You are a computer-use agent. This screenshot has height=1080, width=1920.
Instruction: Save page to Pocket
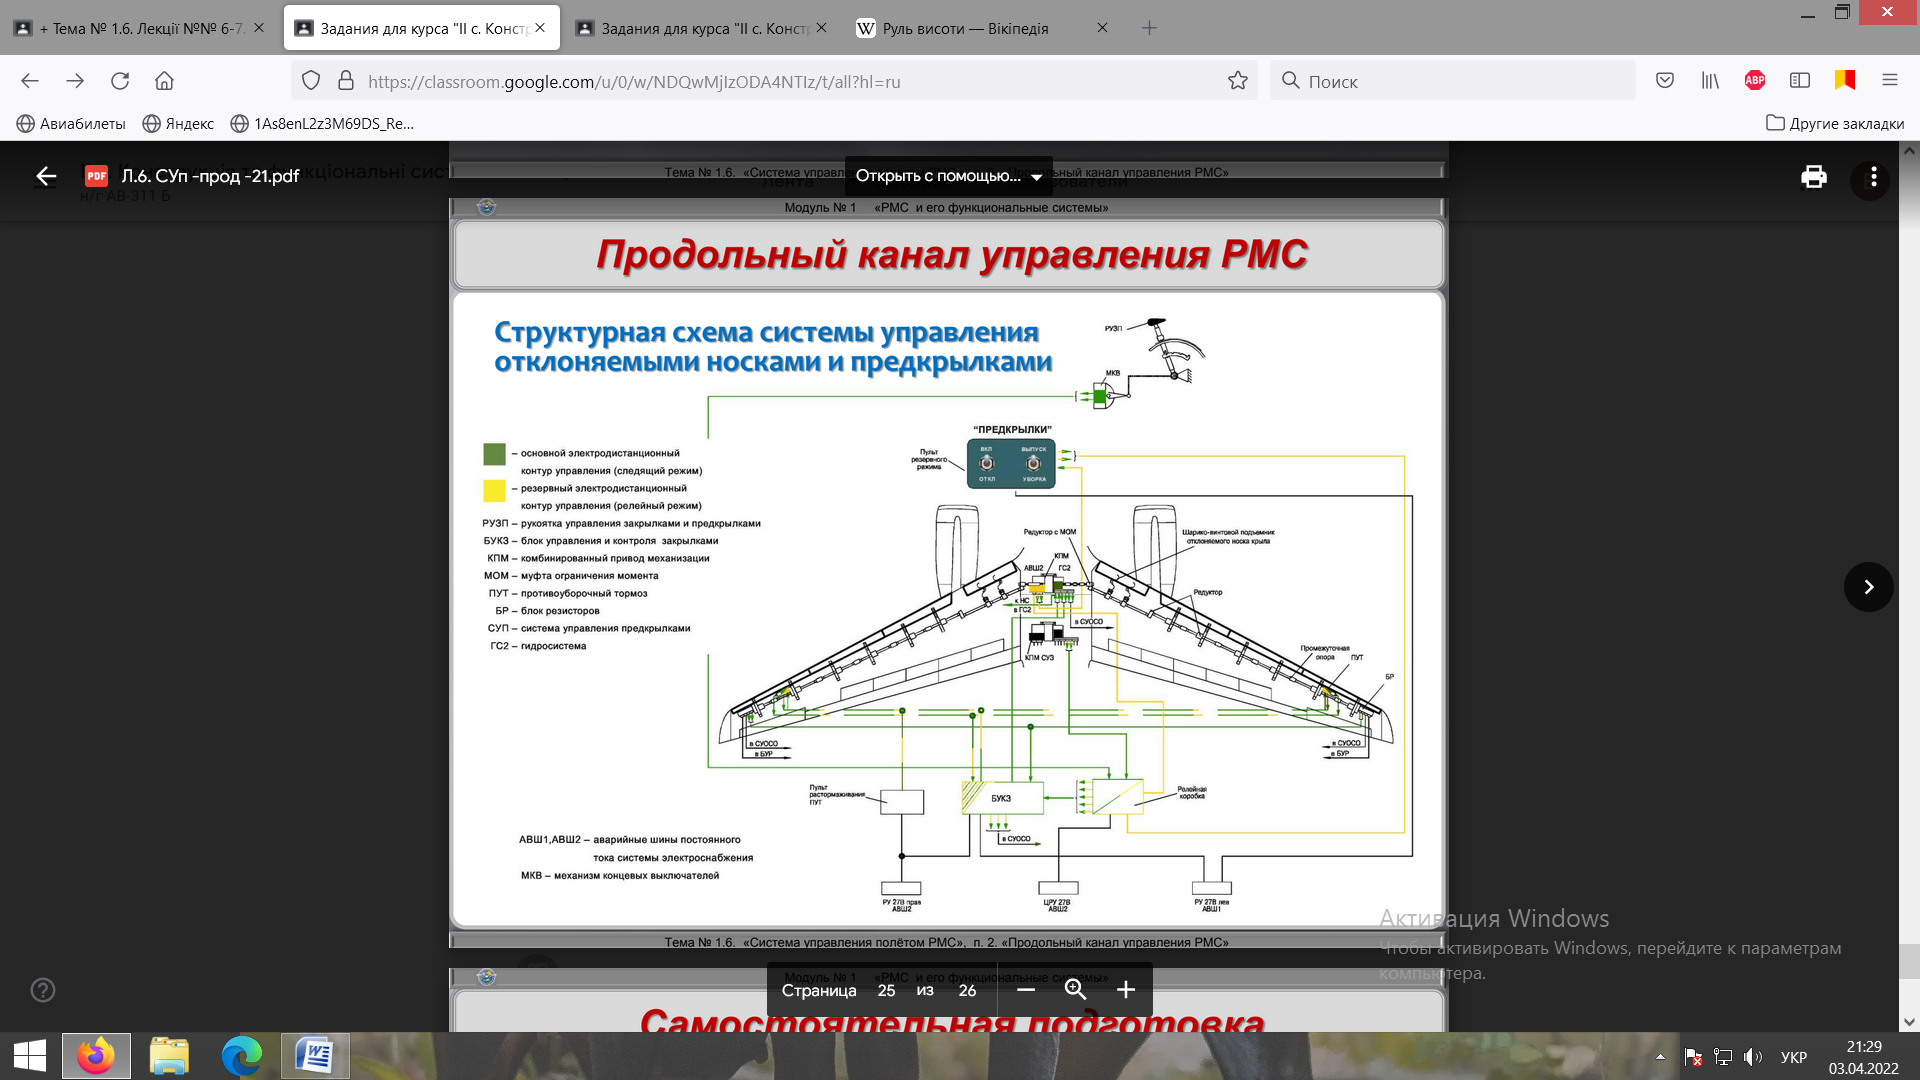click(1665, 81)
